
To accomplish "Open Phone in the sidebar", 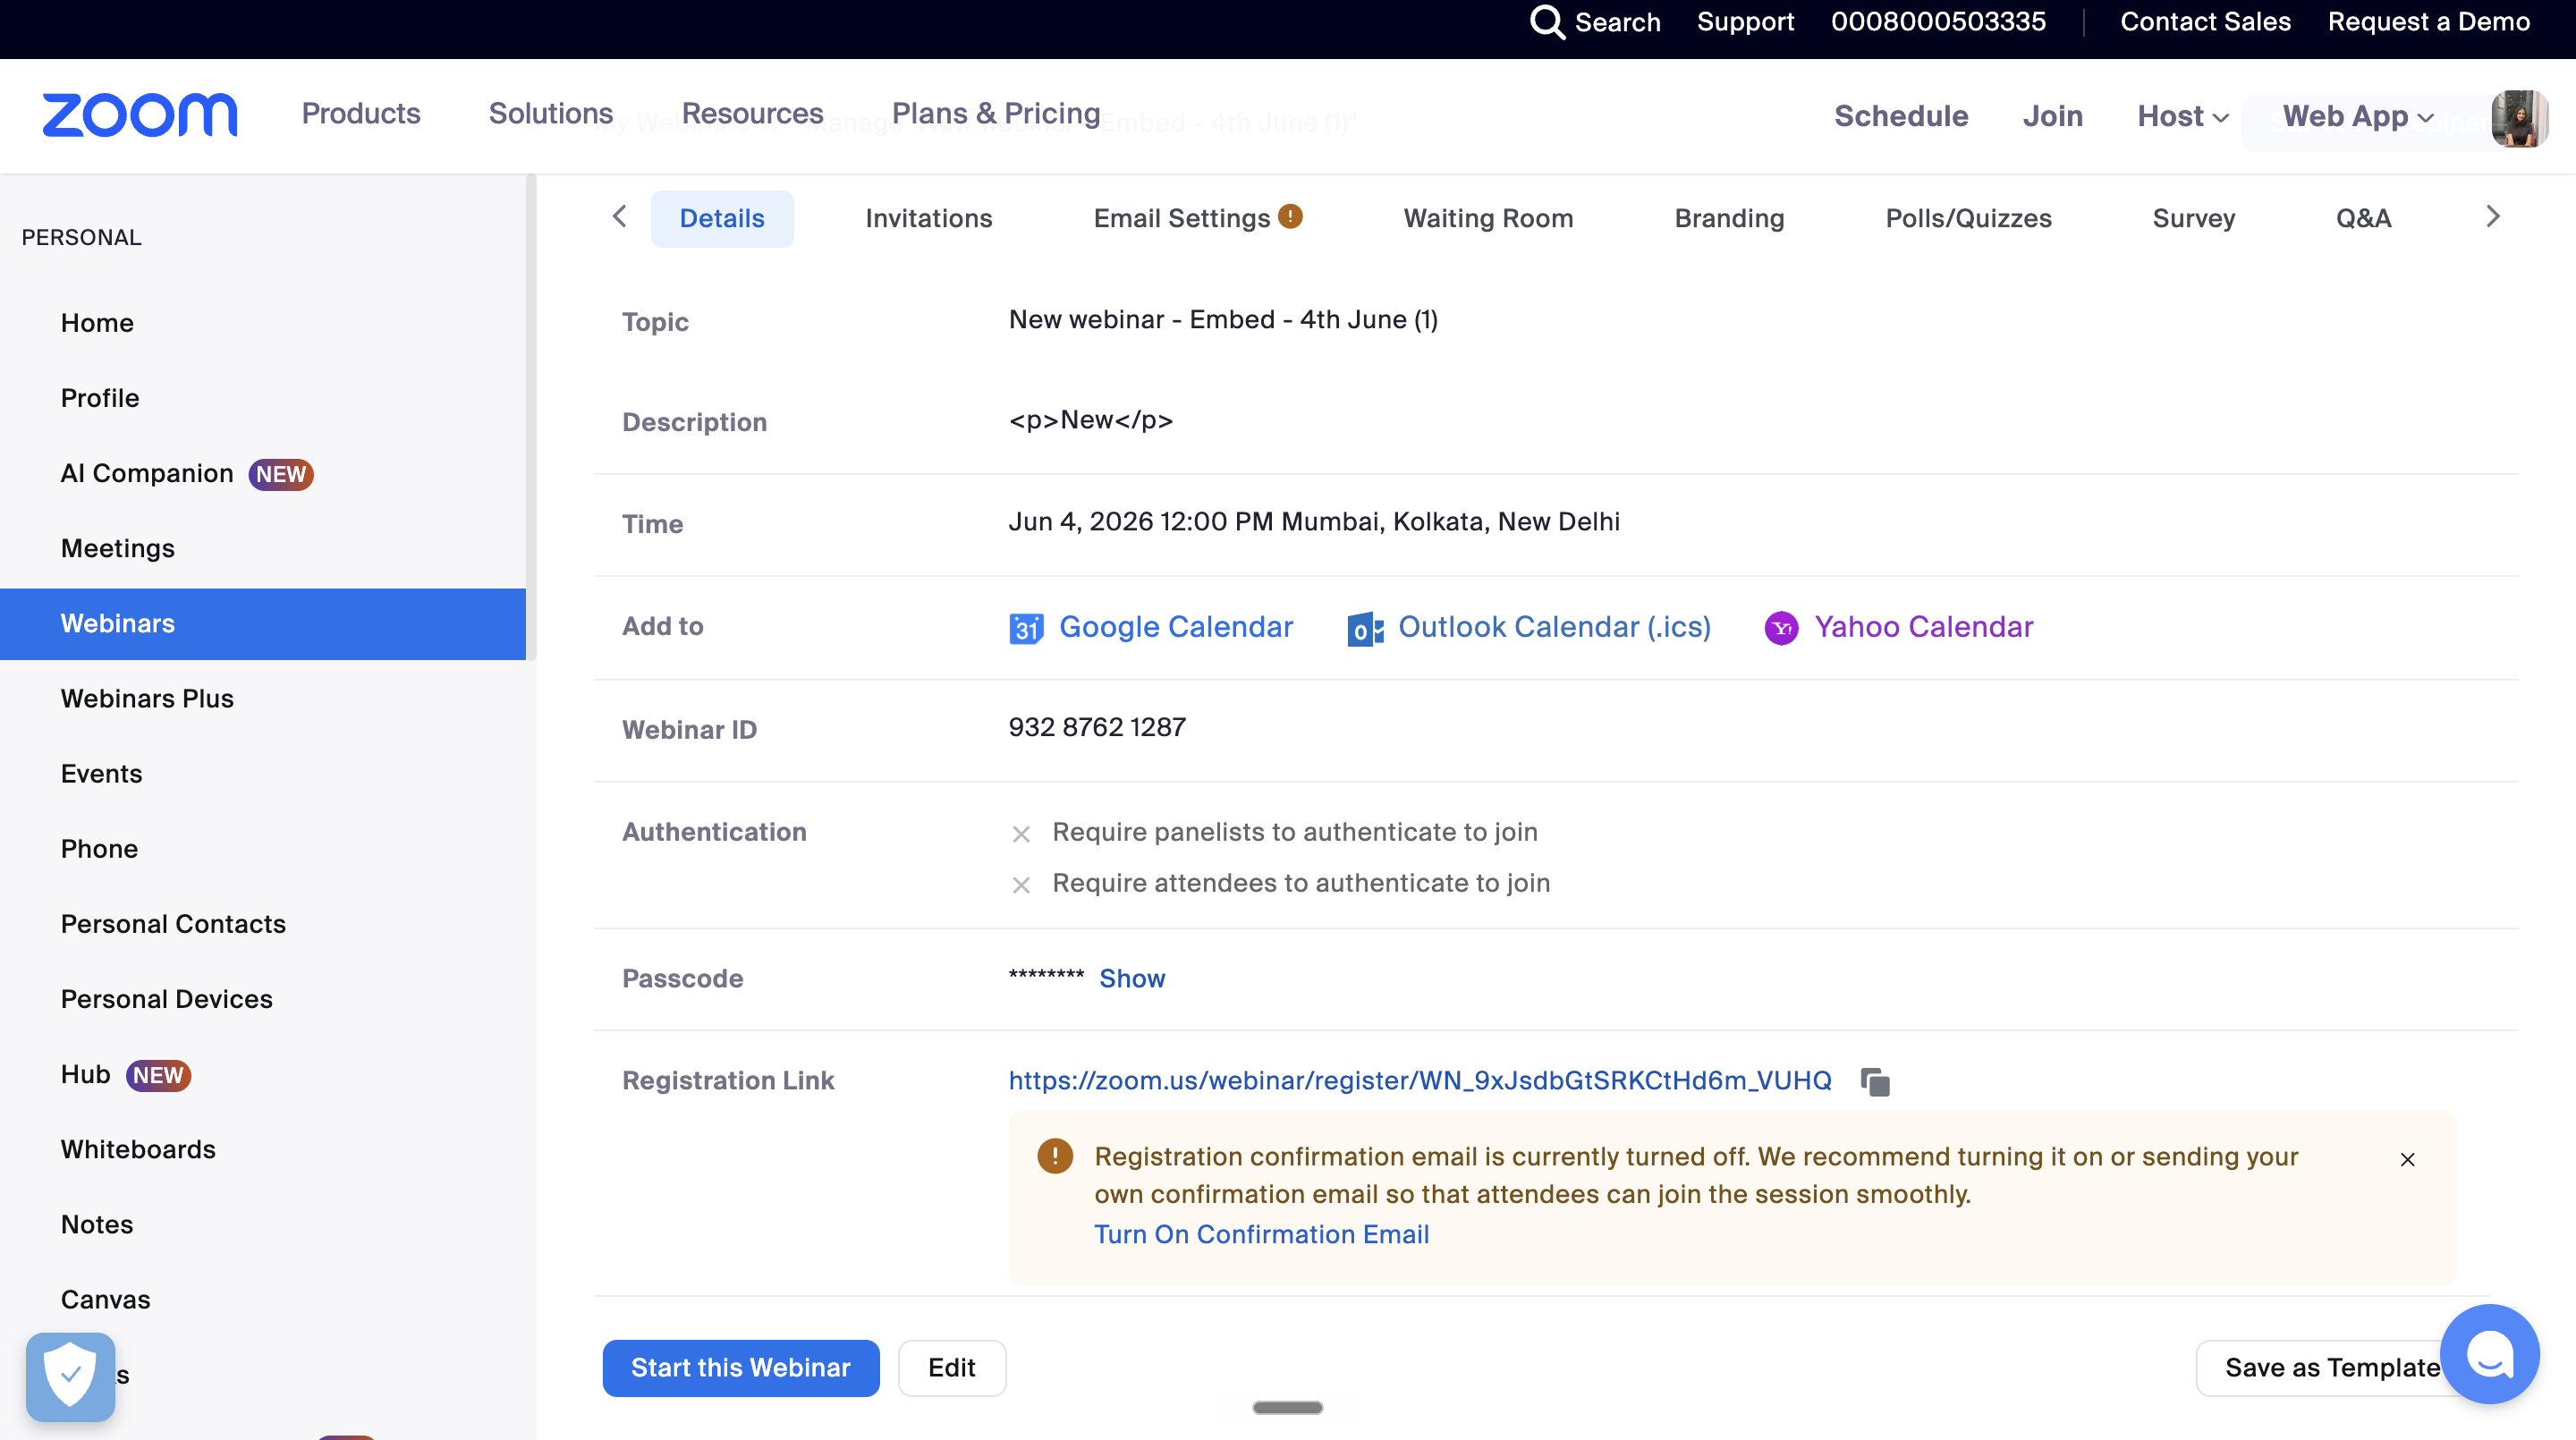I will pos(100,849).
